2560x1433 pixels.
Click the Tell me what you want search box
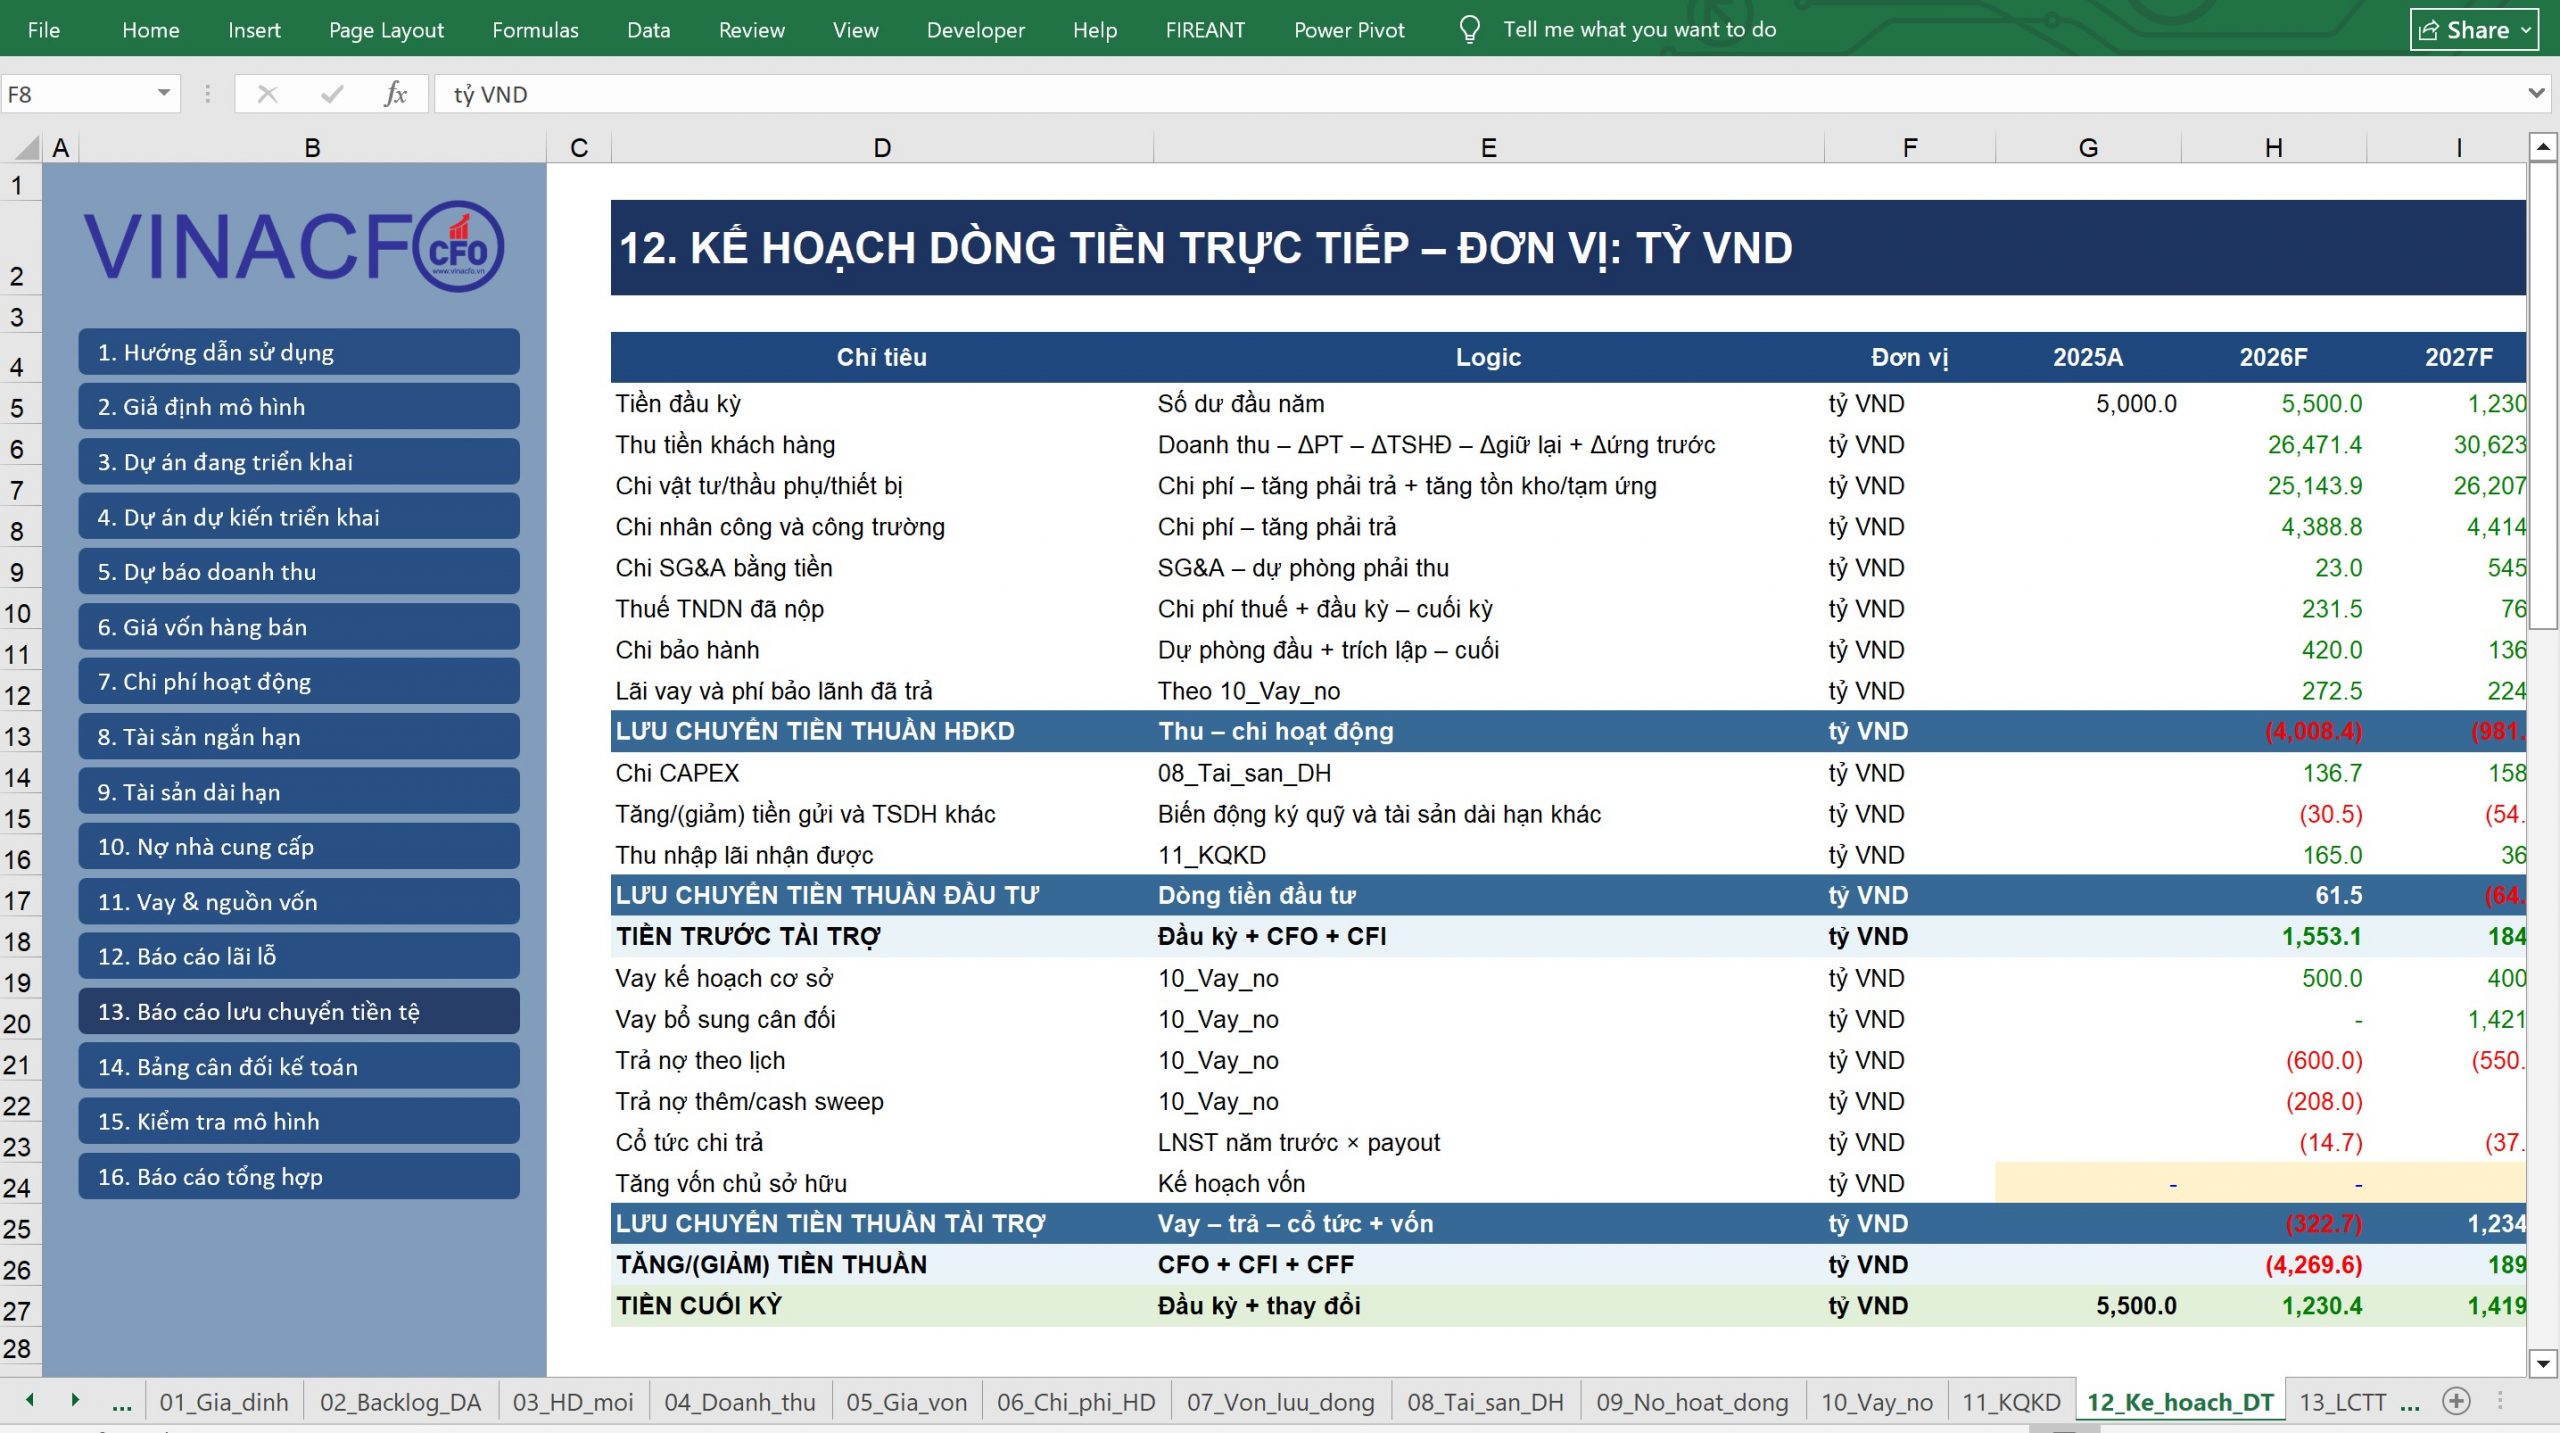pos(1639,30)
